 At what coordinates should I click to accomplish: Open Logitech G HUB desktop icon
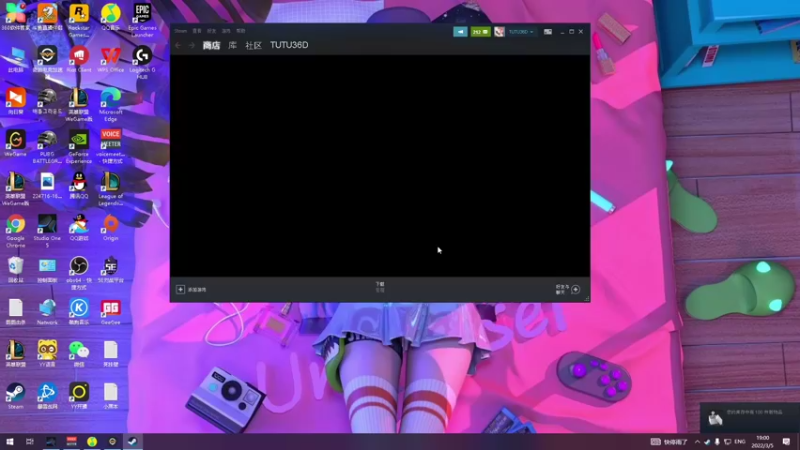coord(142,63)
